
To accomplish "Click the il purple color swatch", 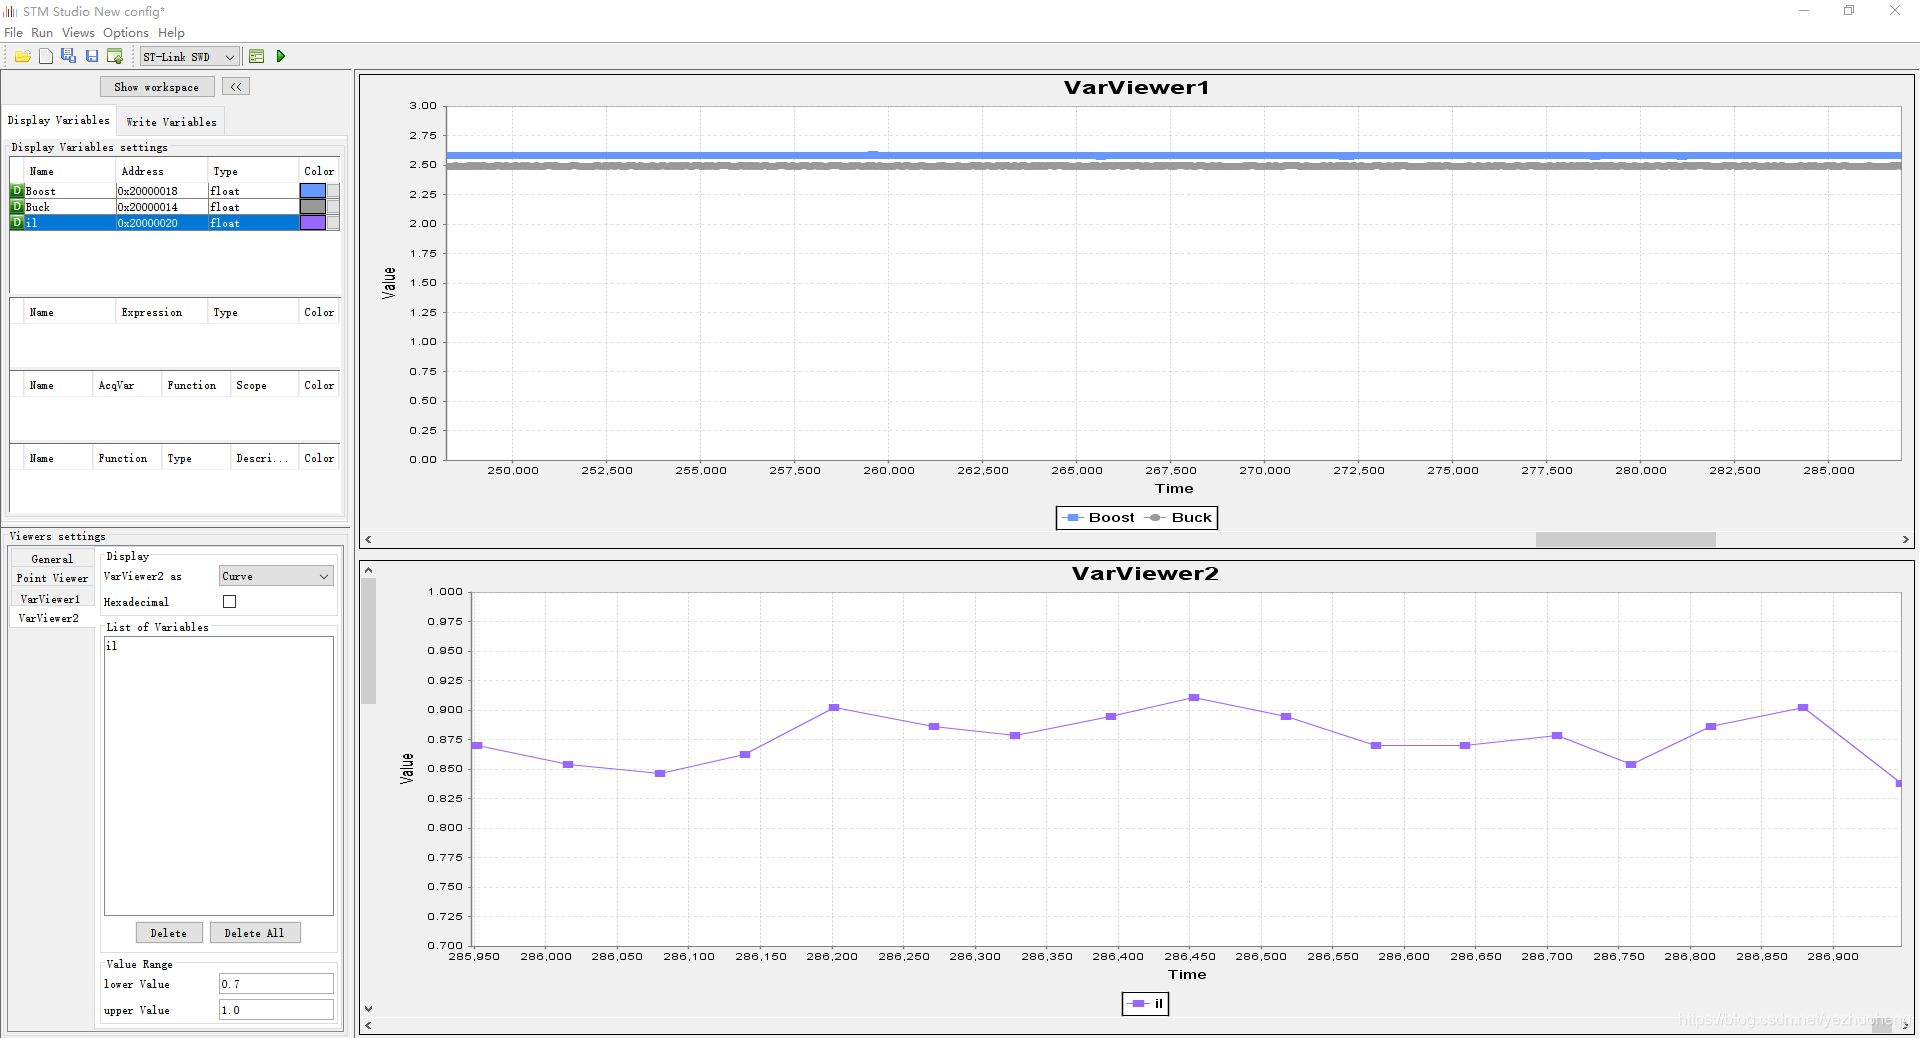I will (x=313, y=223).
